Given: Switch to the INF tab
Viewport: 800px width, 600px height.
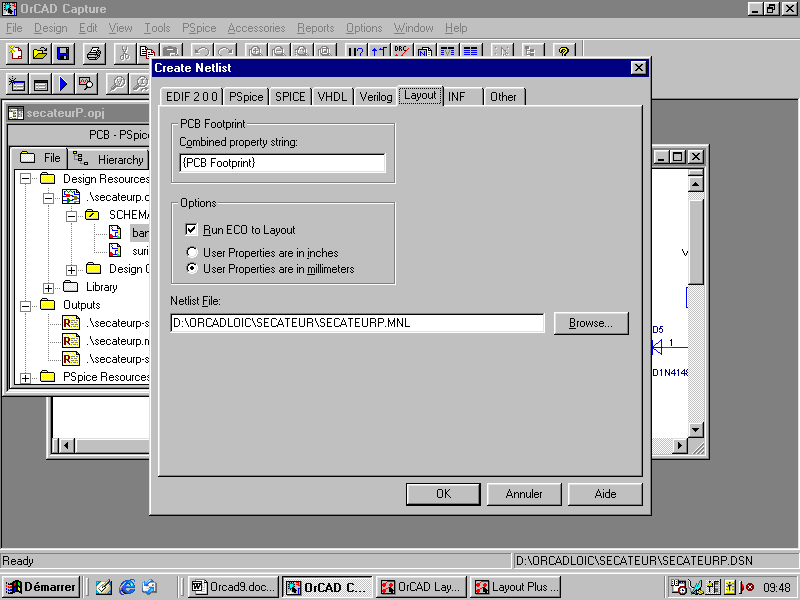Looking at the screenshot, I should (x=462, y=96).
